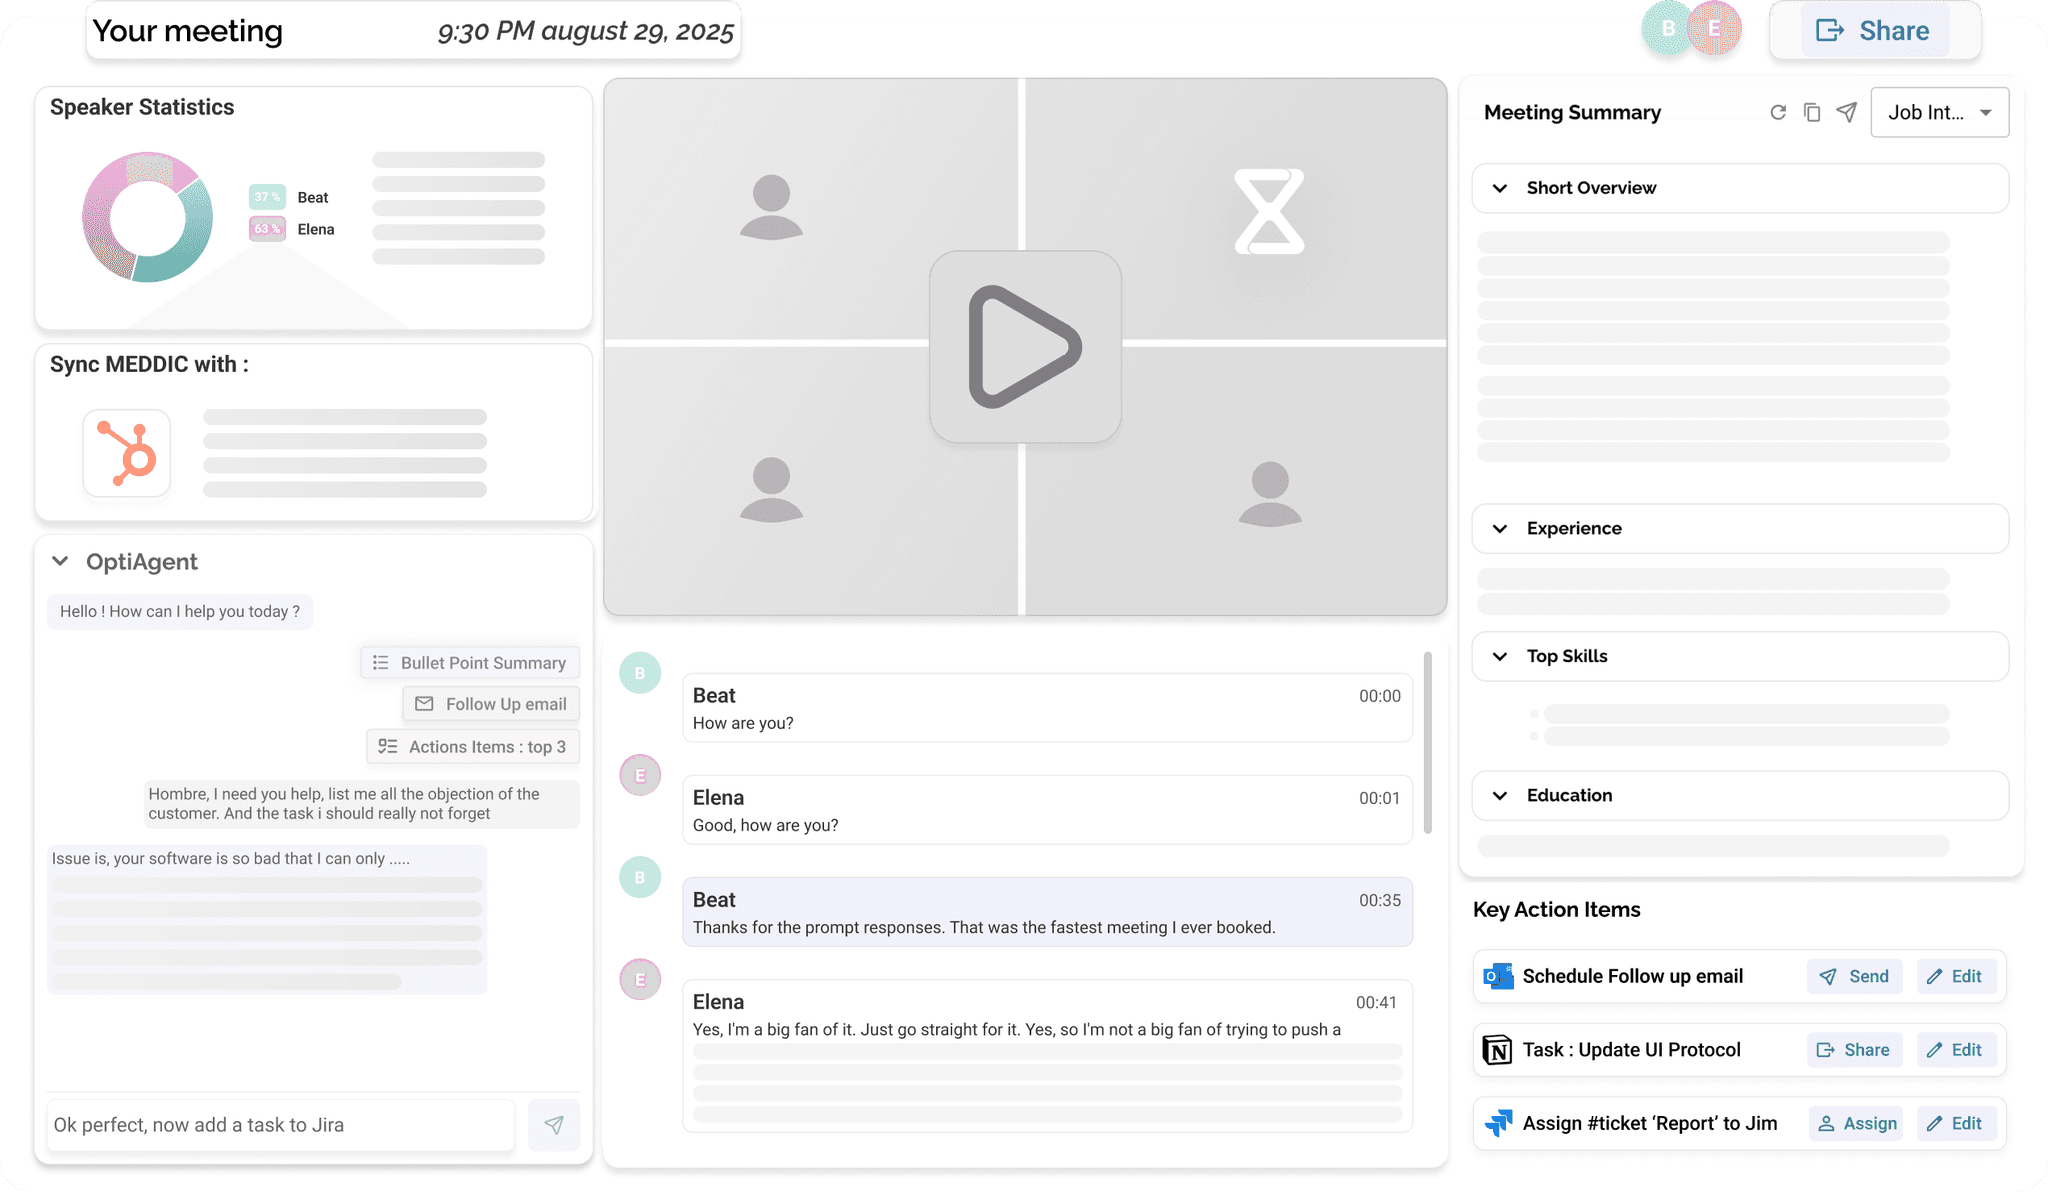Click the Notion icon on Task: Update UI Protocol
The image size is (2048, 1192).
(x=1497, y=1050)
